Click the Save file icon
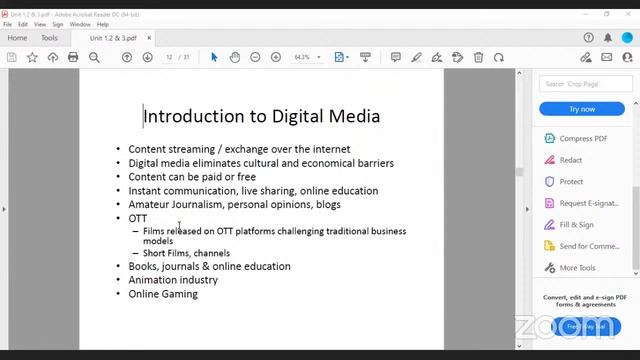The image size is (640, 360). tap(12, 57)
